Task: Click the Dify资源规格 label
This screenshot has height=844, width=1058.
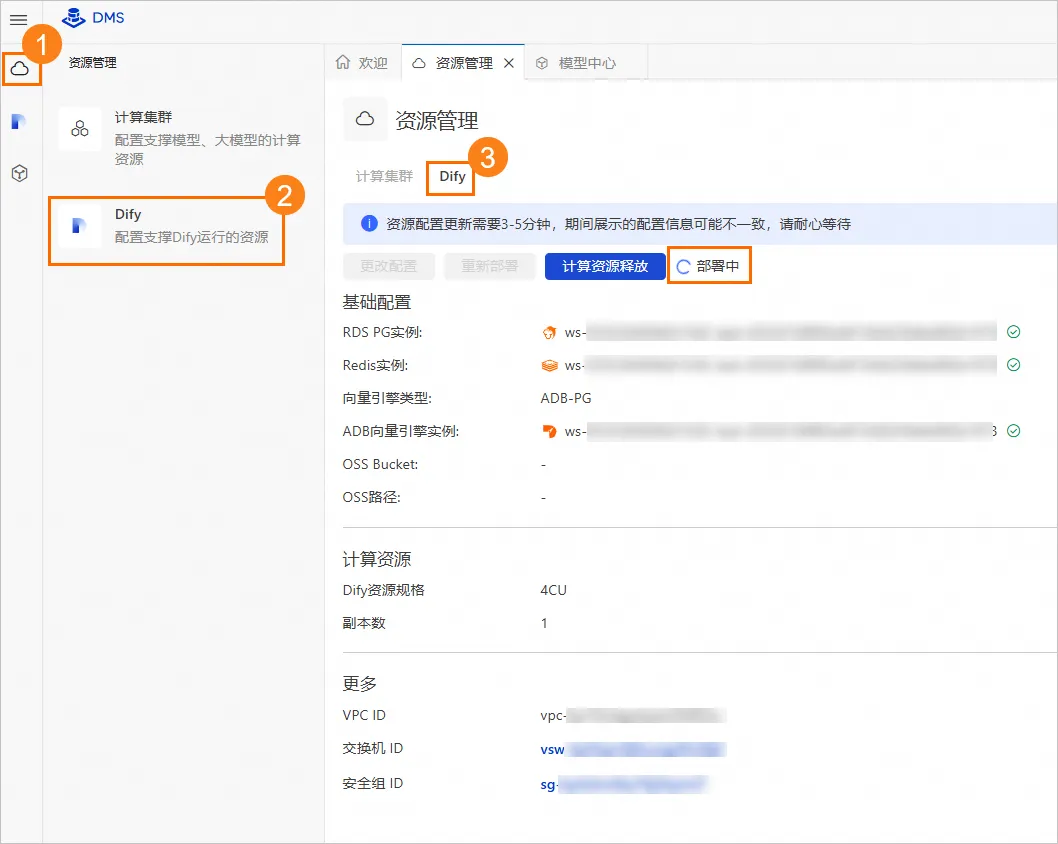Action: (x=383, y=590)
